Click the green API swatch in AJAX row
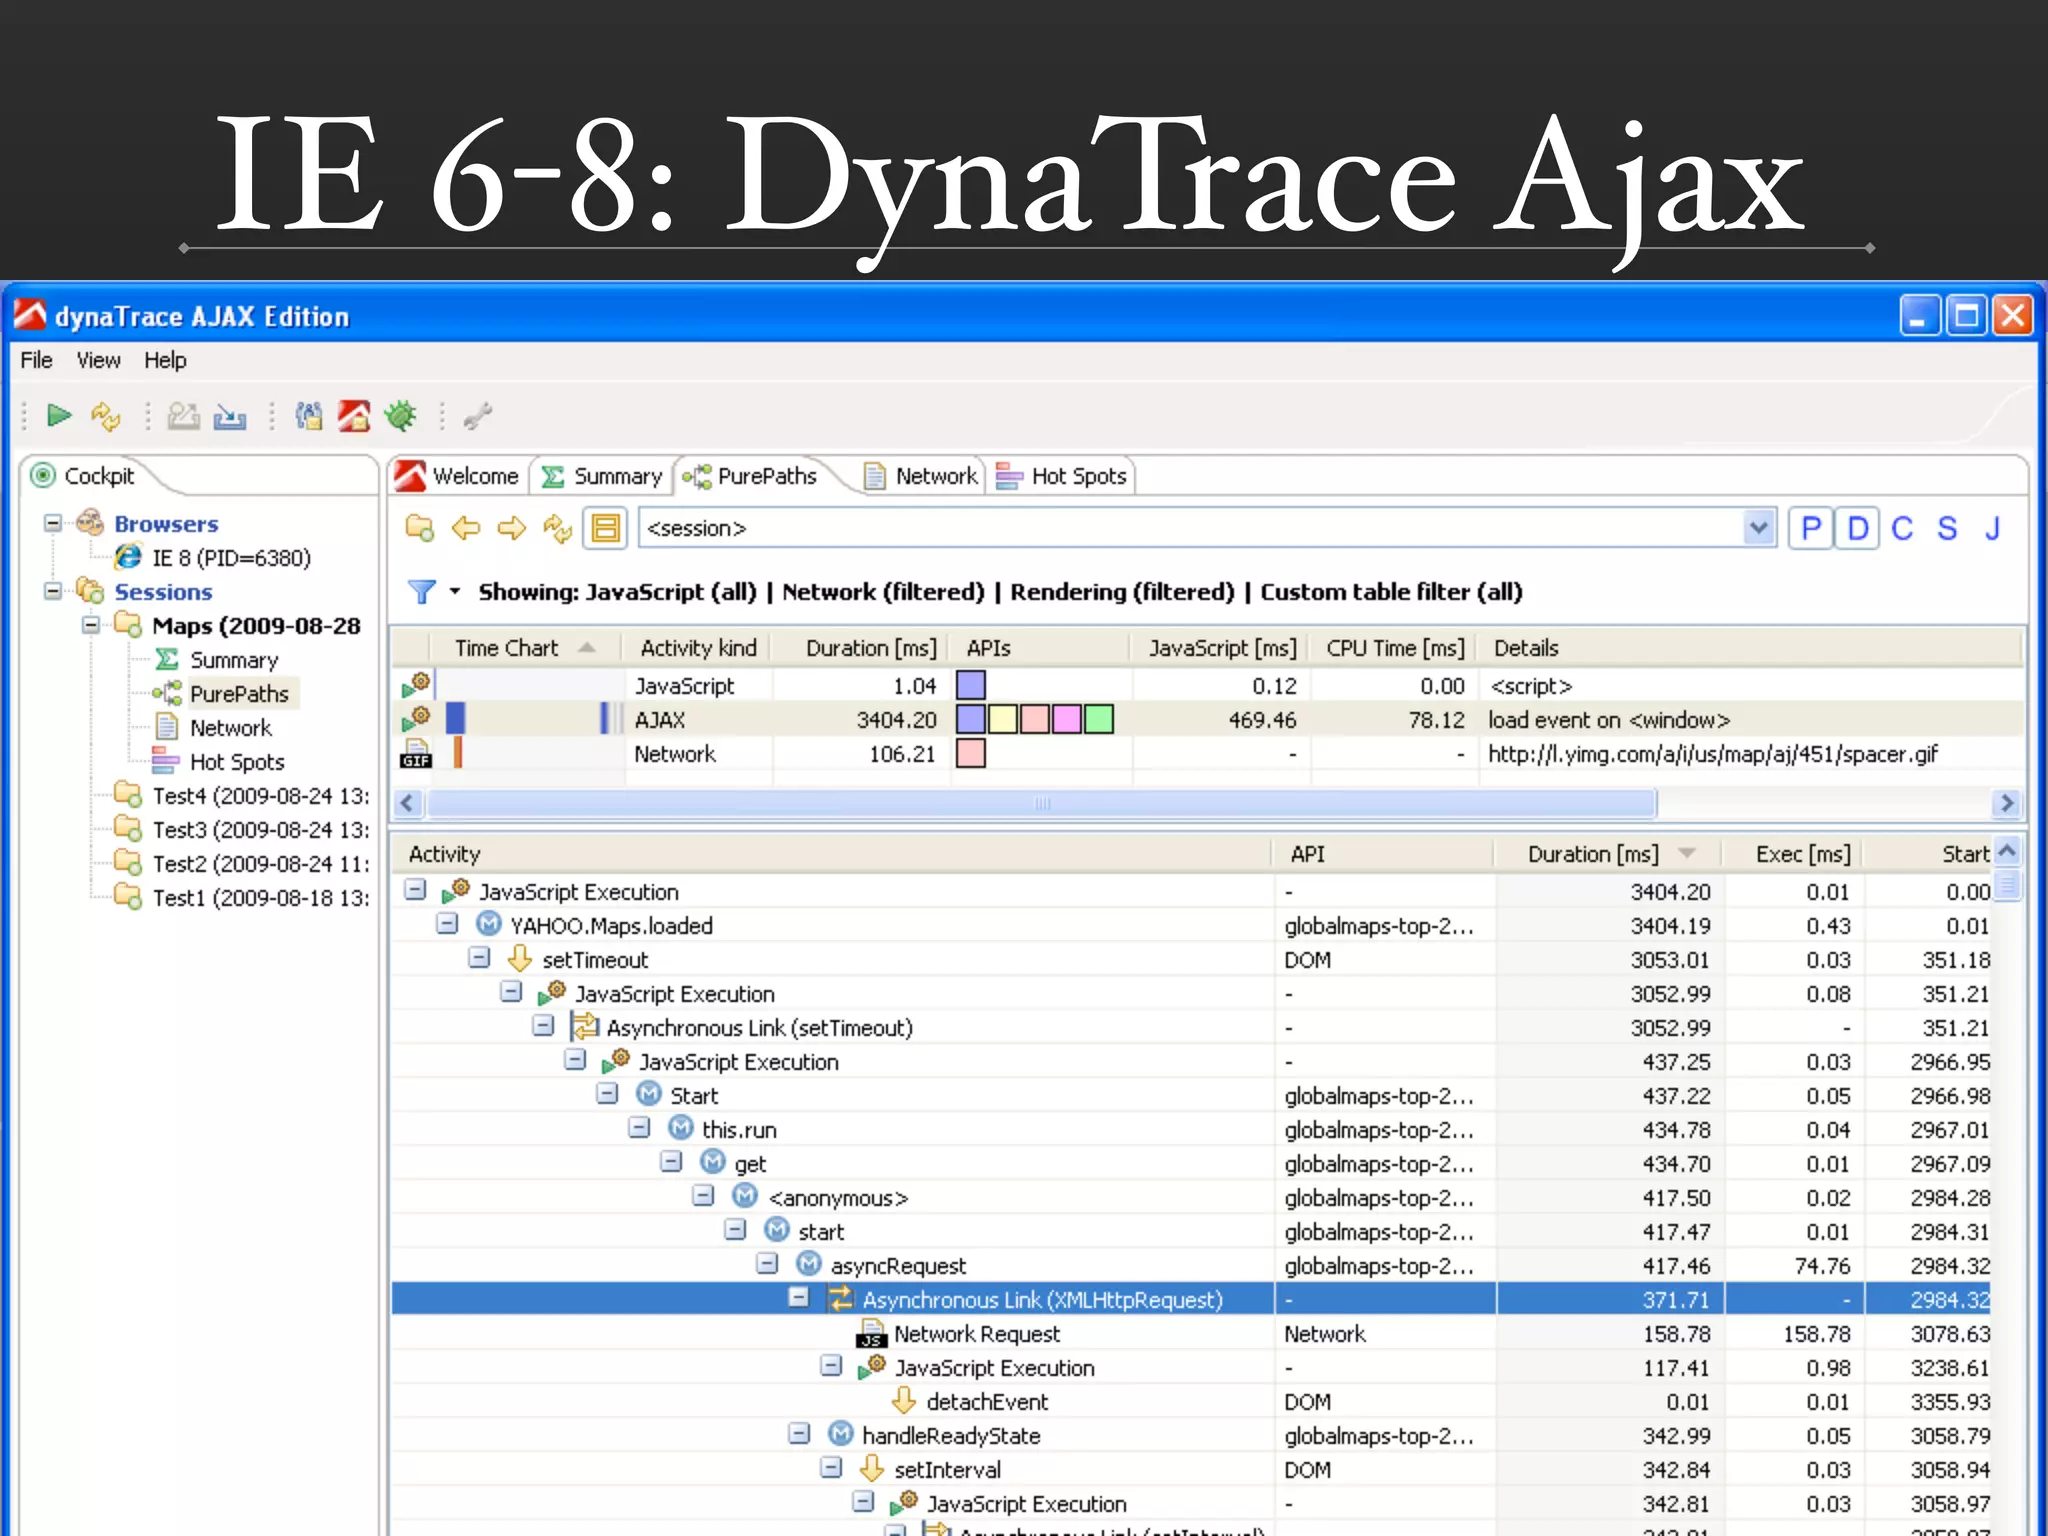Viewport: 2048px width, 1536px height. [1099, 719]
